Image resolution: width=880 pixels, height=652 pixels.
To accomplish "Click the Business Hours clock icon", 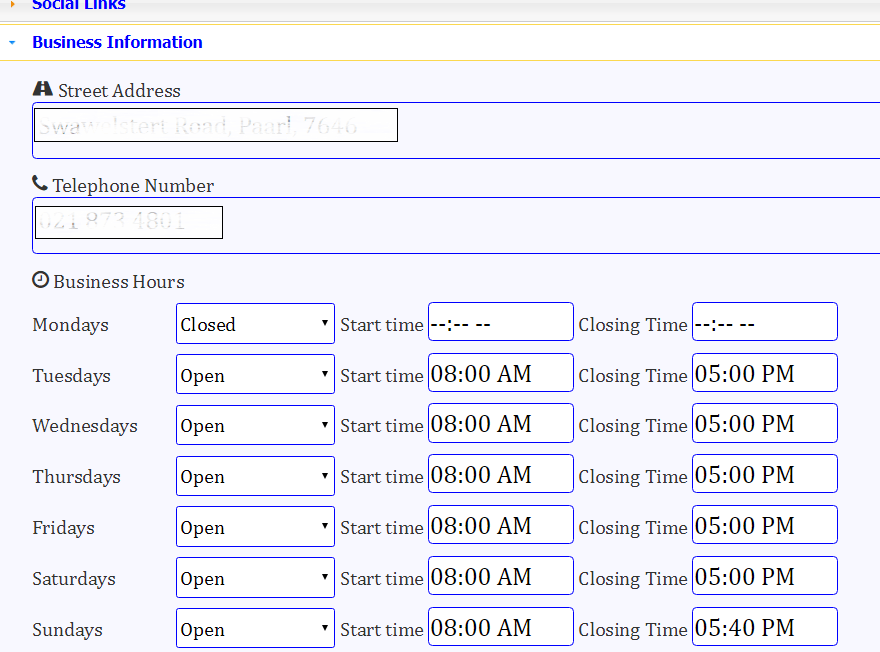I will click(x=41, y=279).
